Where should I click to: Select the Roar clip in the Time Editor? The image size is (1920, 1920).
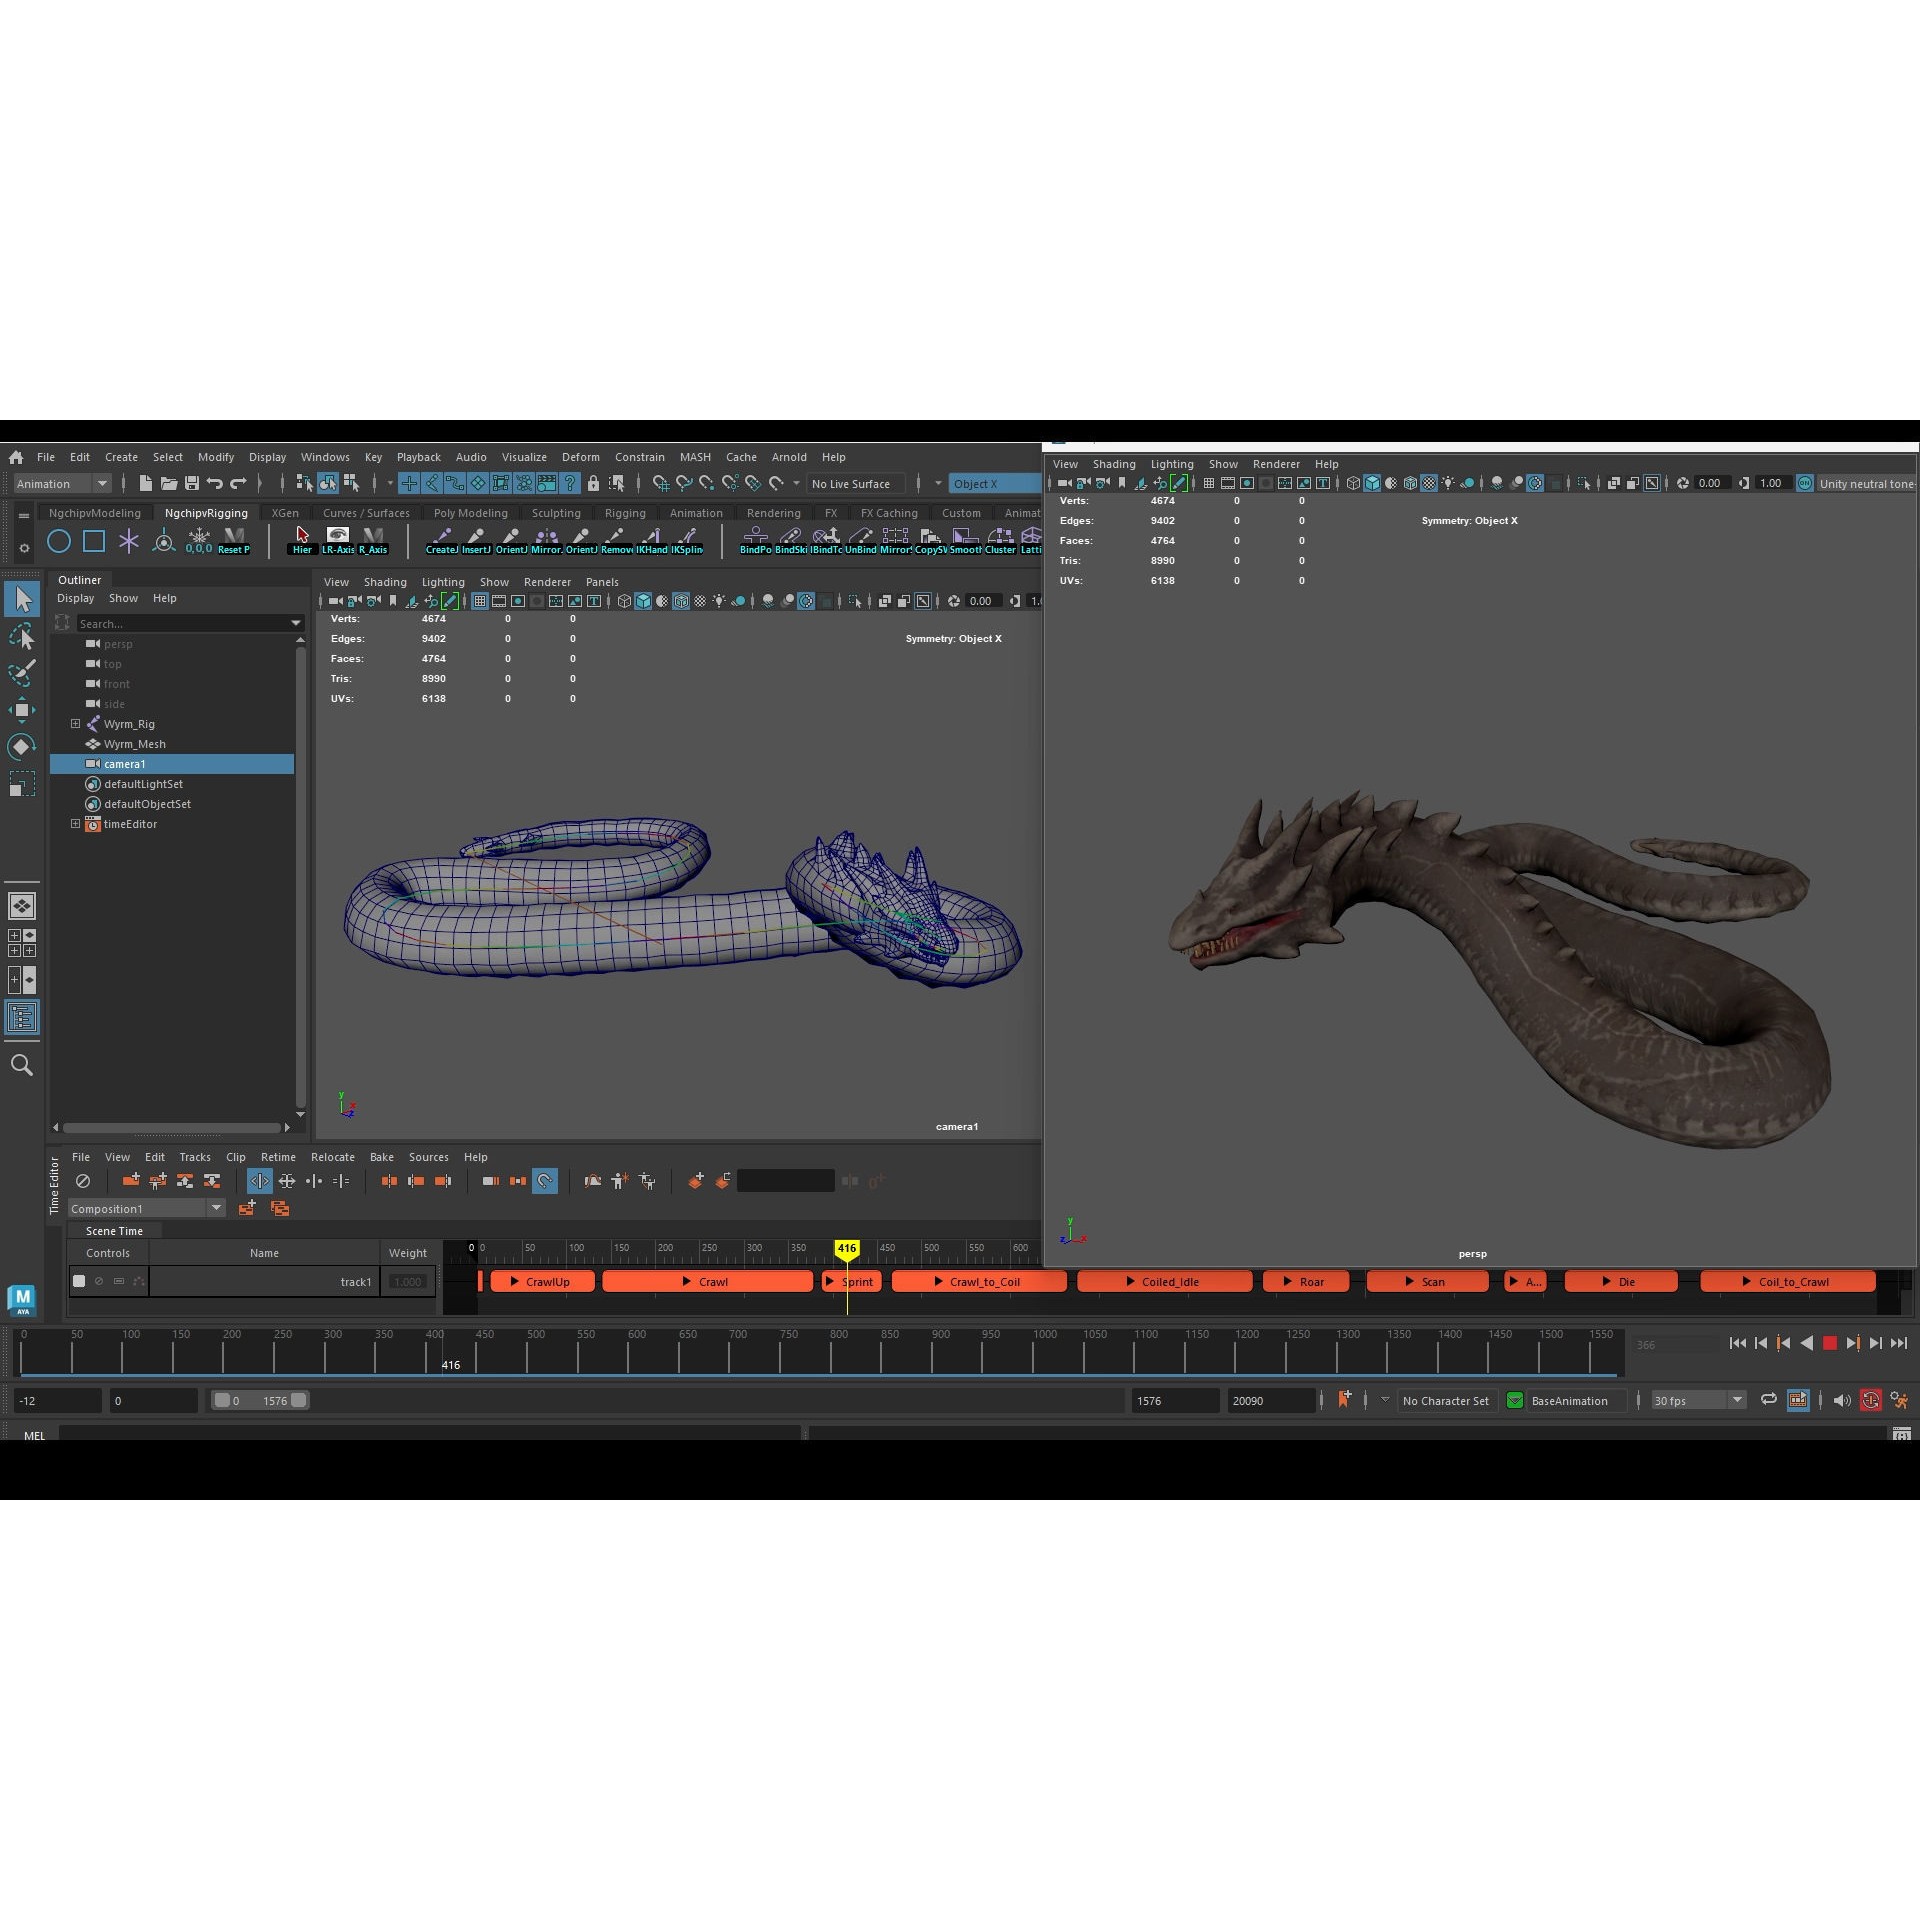tap(1305, 1281)
